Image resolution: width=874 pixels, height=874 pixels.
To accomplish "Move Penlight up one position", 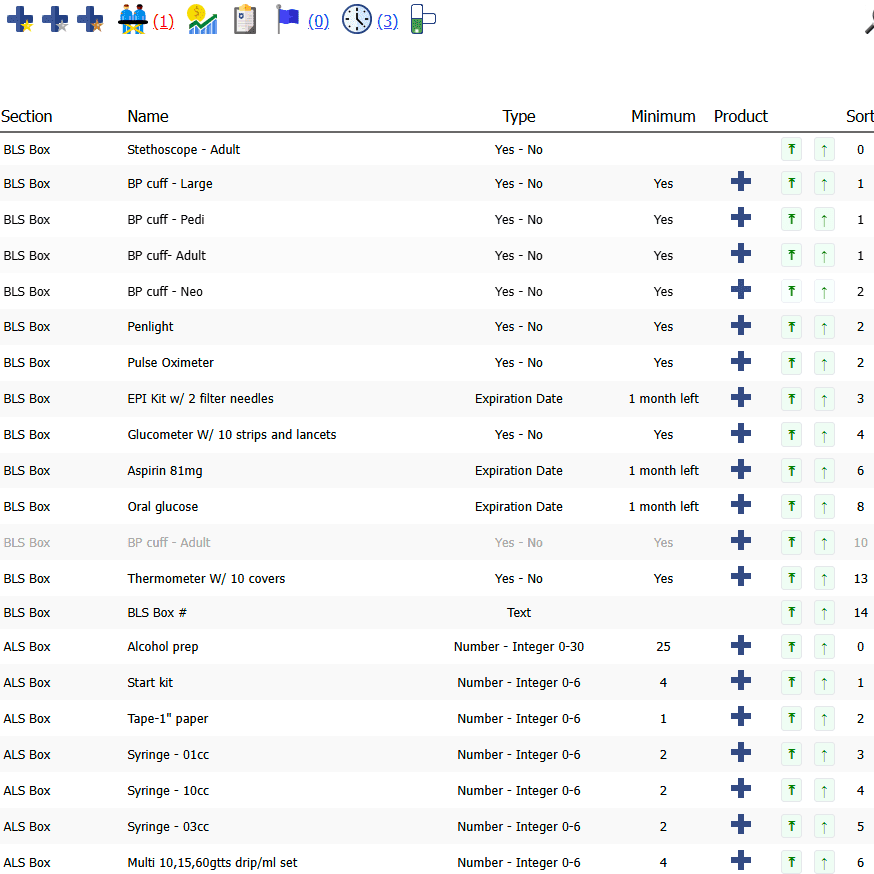I will (824, 327).
